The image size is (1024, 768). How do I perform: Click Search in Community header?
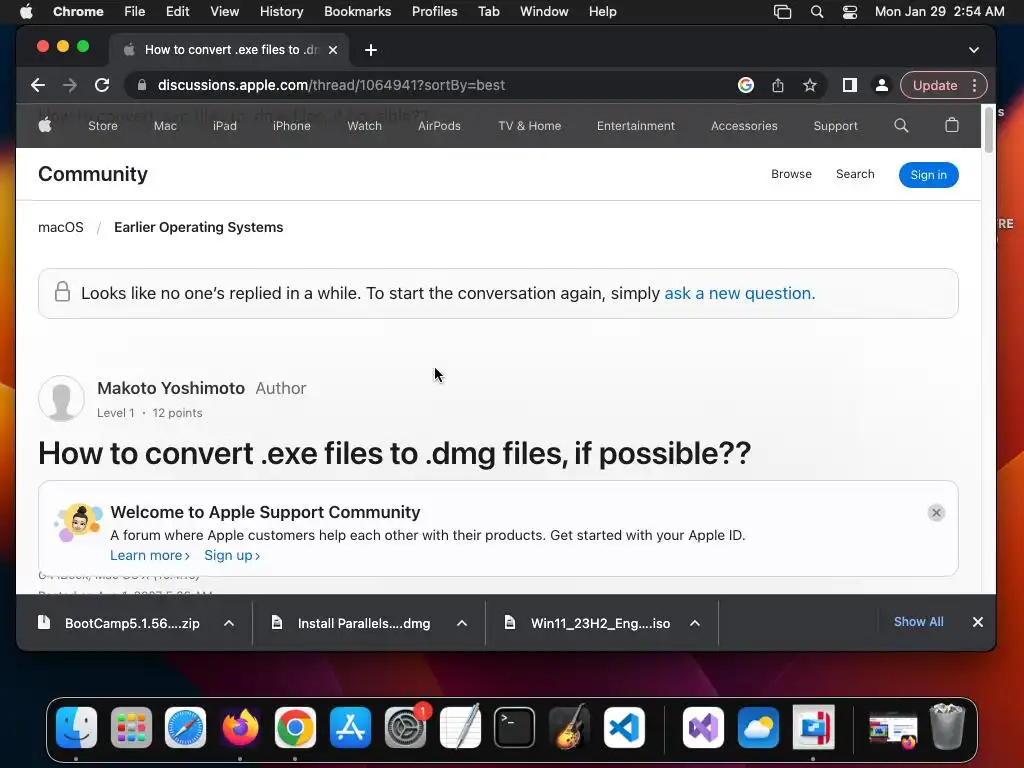click(x=855, y=174)
